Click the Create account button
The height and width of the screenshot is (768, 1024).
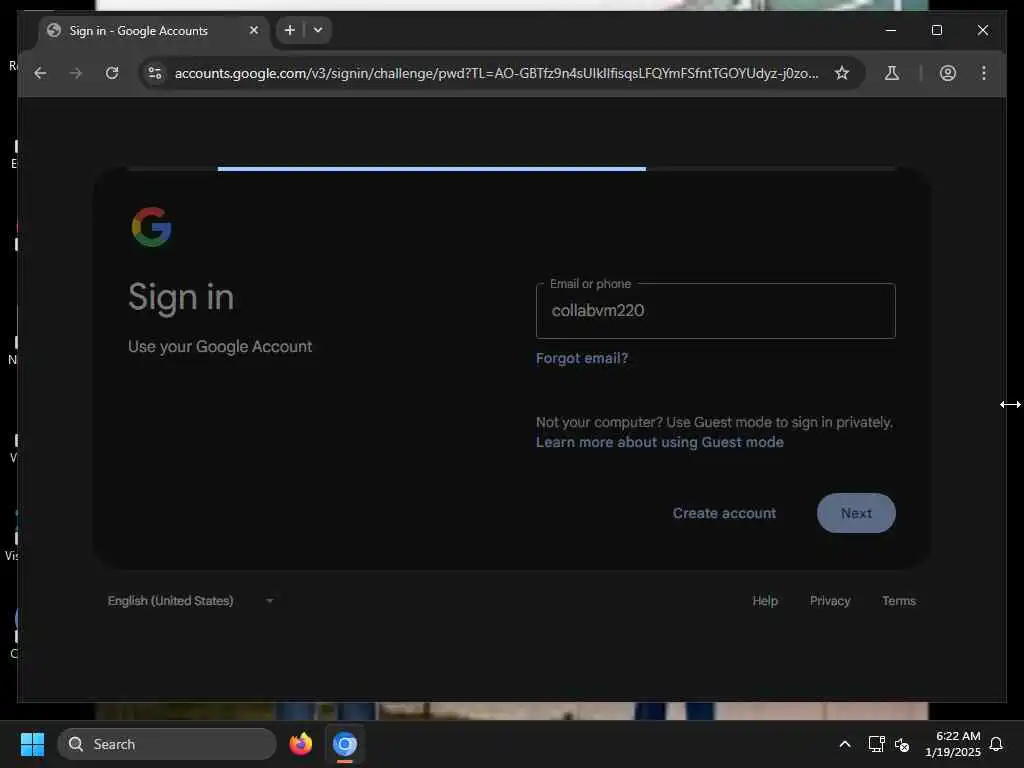coord(724,513)
